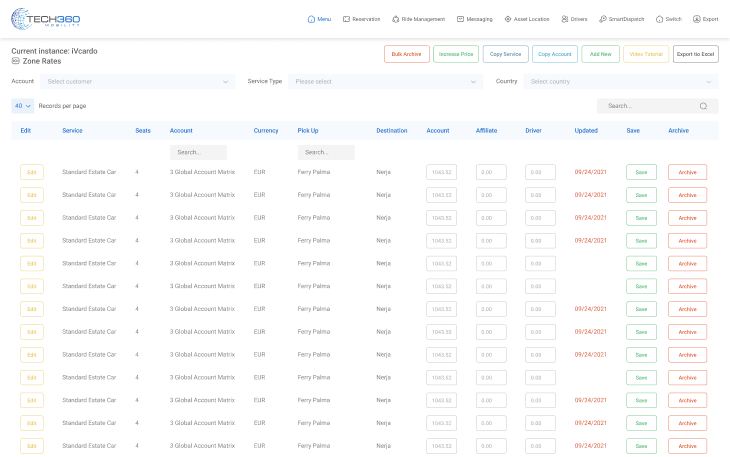Screen dimensions: 730x457
Task: Click the 1043.52 account rate field in first row
Action: pyautogui.click(x=441, y=172)
